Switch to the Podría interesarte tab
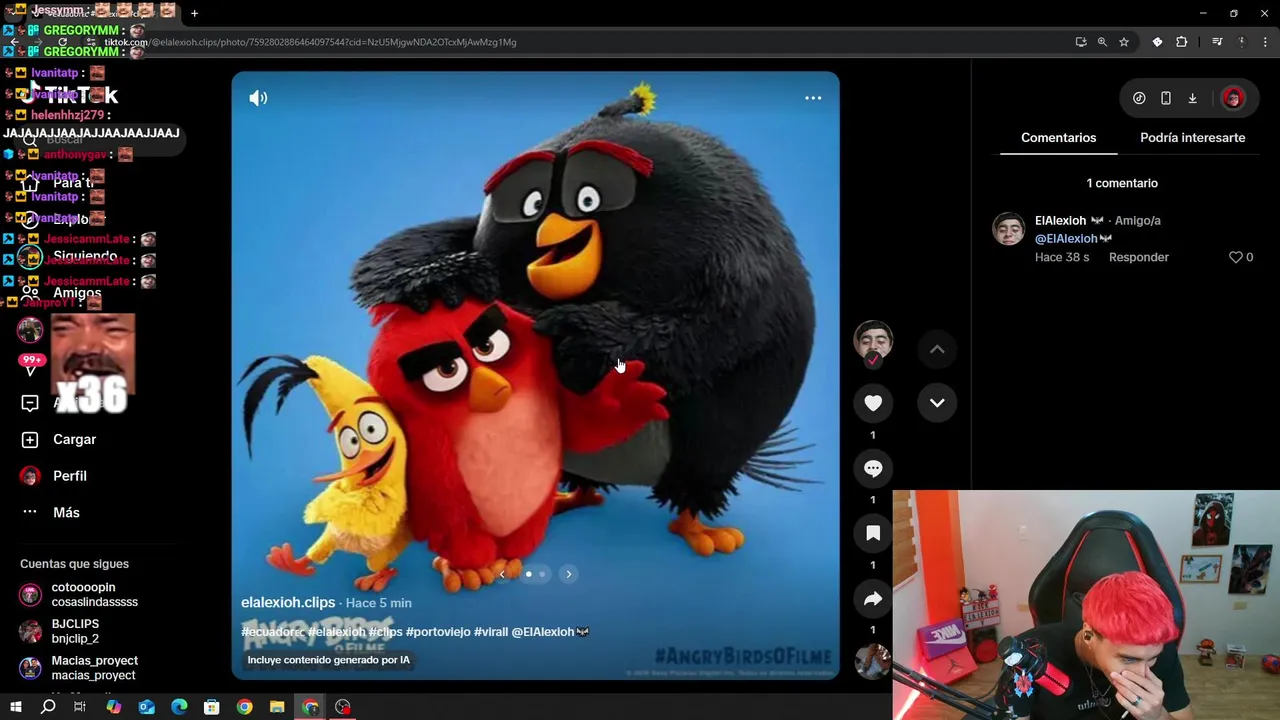The width and height of the screenshot is (1280, 720). [x=1192, y=138]
